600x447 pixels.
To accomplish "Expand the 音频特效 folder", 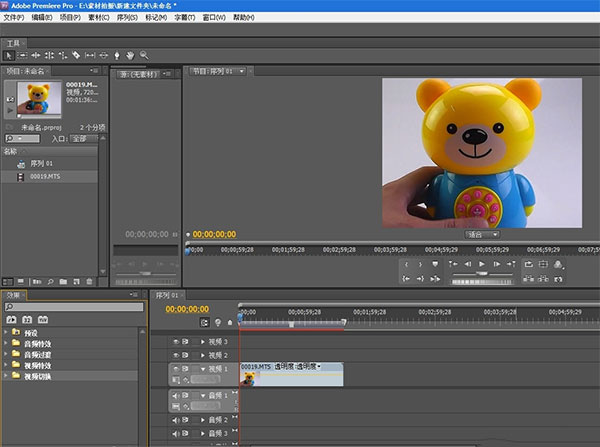I will pyautogui.click(x=5, y=343).
